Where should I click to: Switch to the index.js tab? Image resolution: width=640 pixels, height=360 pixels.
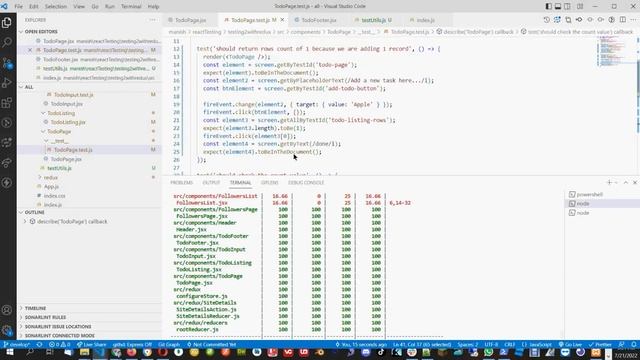425,20
